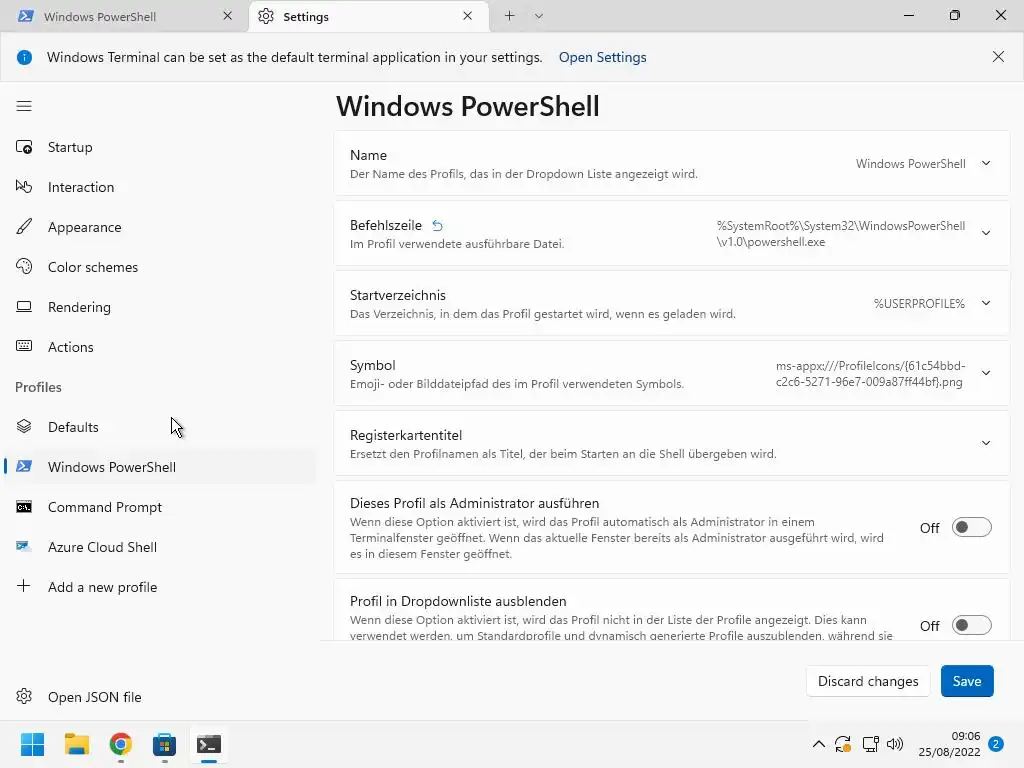This screenshot has width=1024, height=768.
Task: Click the Interaction pointer icon
Action: point(24,187)
